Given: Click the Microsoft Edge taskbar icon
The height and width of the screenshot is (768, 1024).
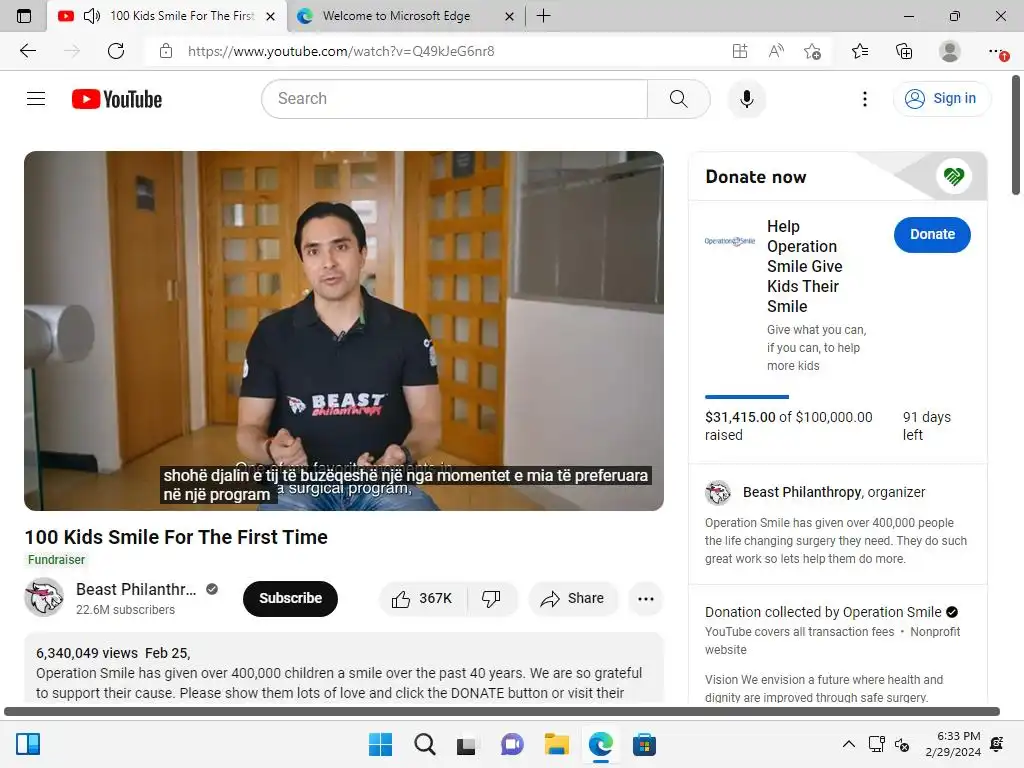Looking at the screenshot, I should tap(600, 744).
